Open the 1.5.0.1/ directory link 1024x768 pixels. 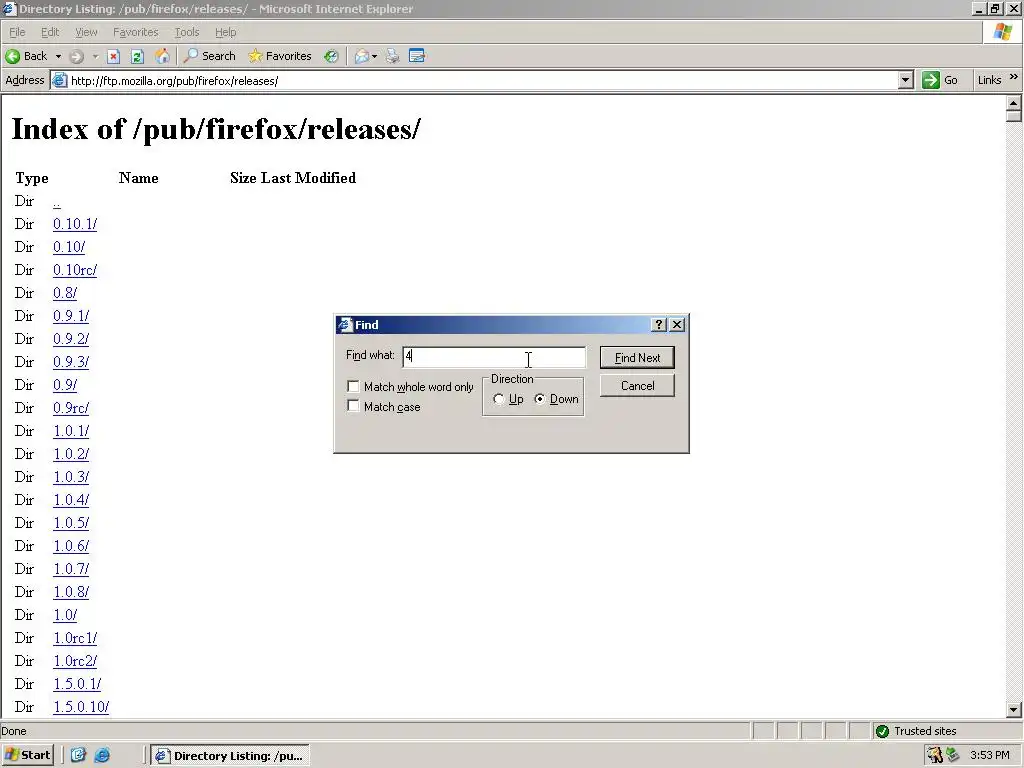pos(77,684)
